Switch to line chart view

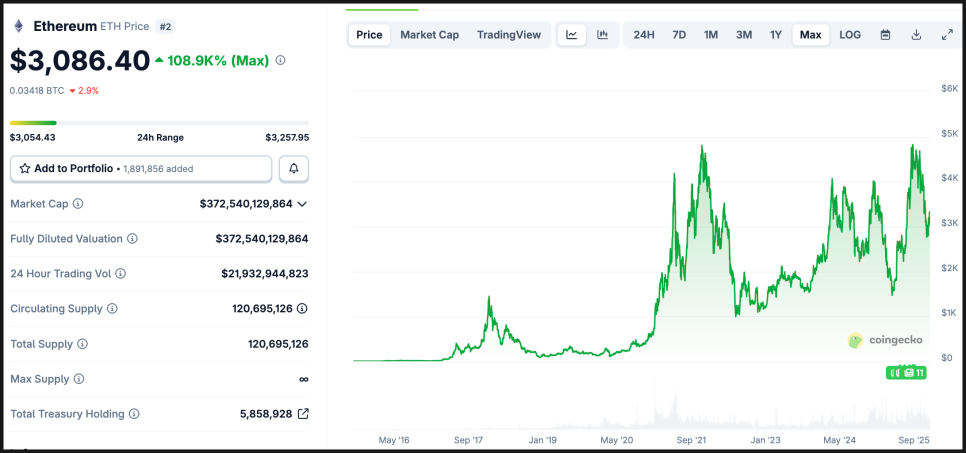tap(571, 35)
